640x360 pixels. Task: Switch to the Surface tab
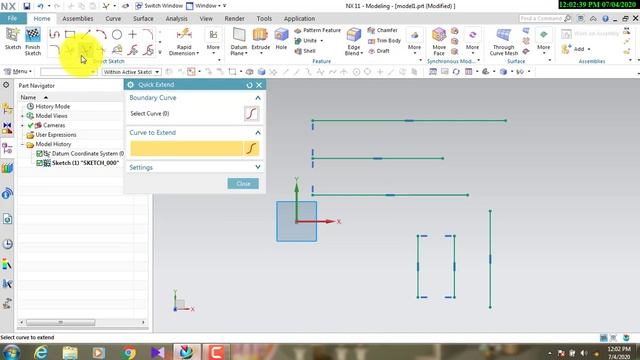click(143, 18)
